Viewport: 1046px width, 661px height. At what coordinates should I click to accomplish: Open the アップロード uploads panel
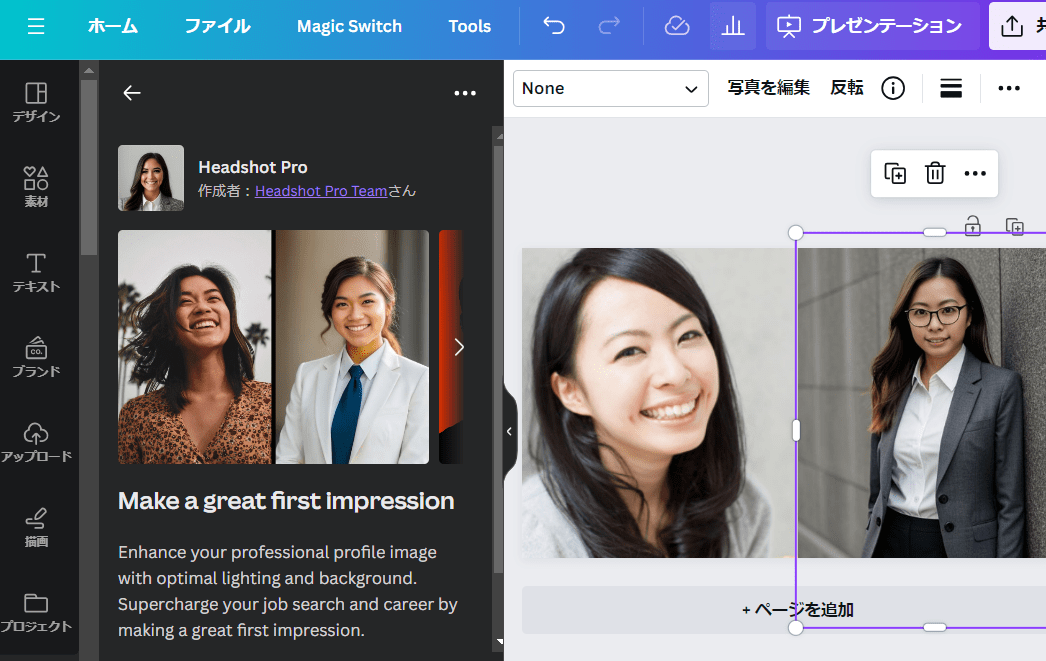(36, 442)
